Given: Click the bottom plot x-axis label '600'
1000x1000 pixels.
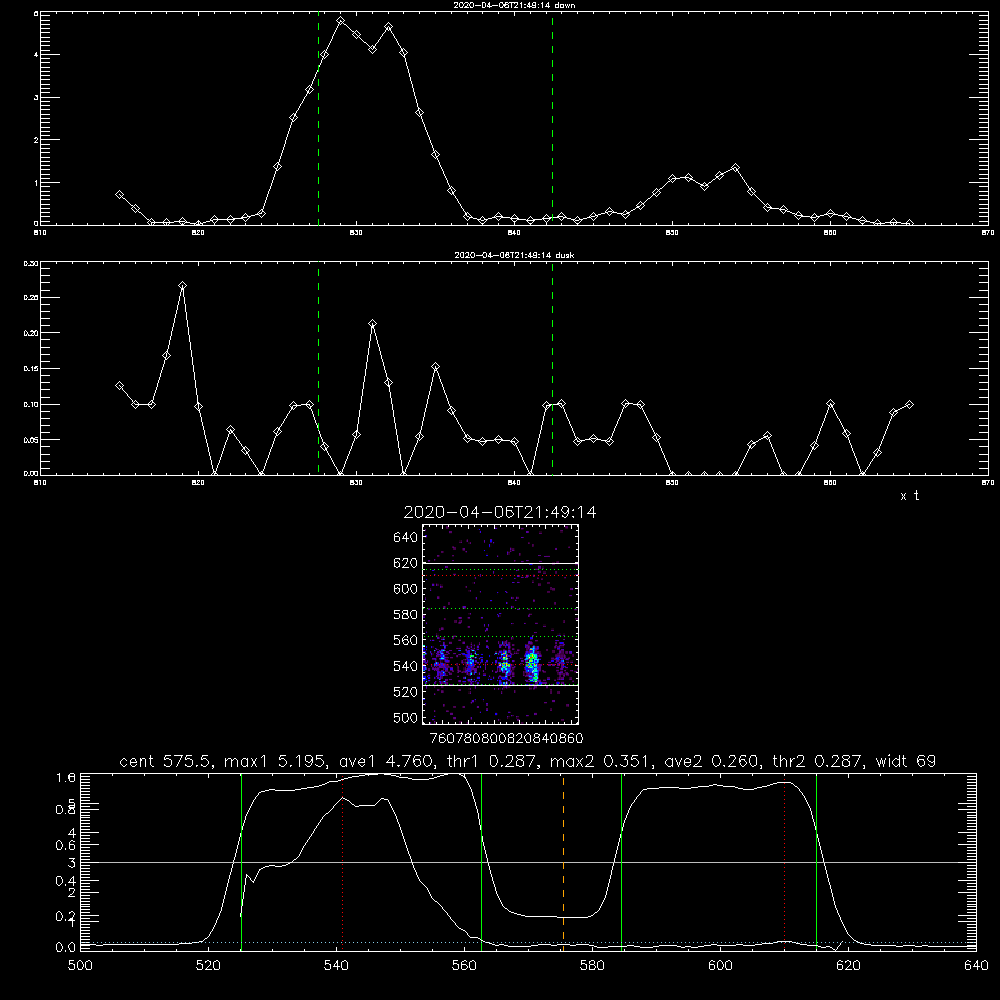Looking at the screenshot, I should tap(720, 966).
